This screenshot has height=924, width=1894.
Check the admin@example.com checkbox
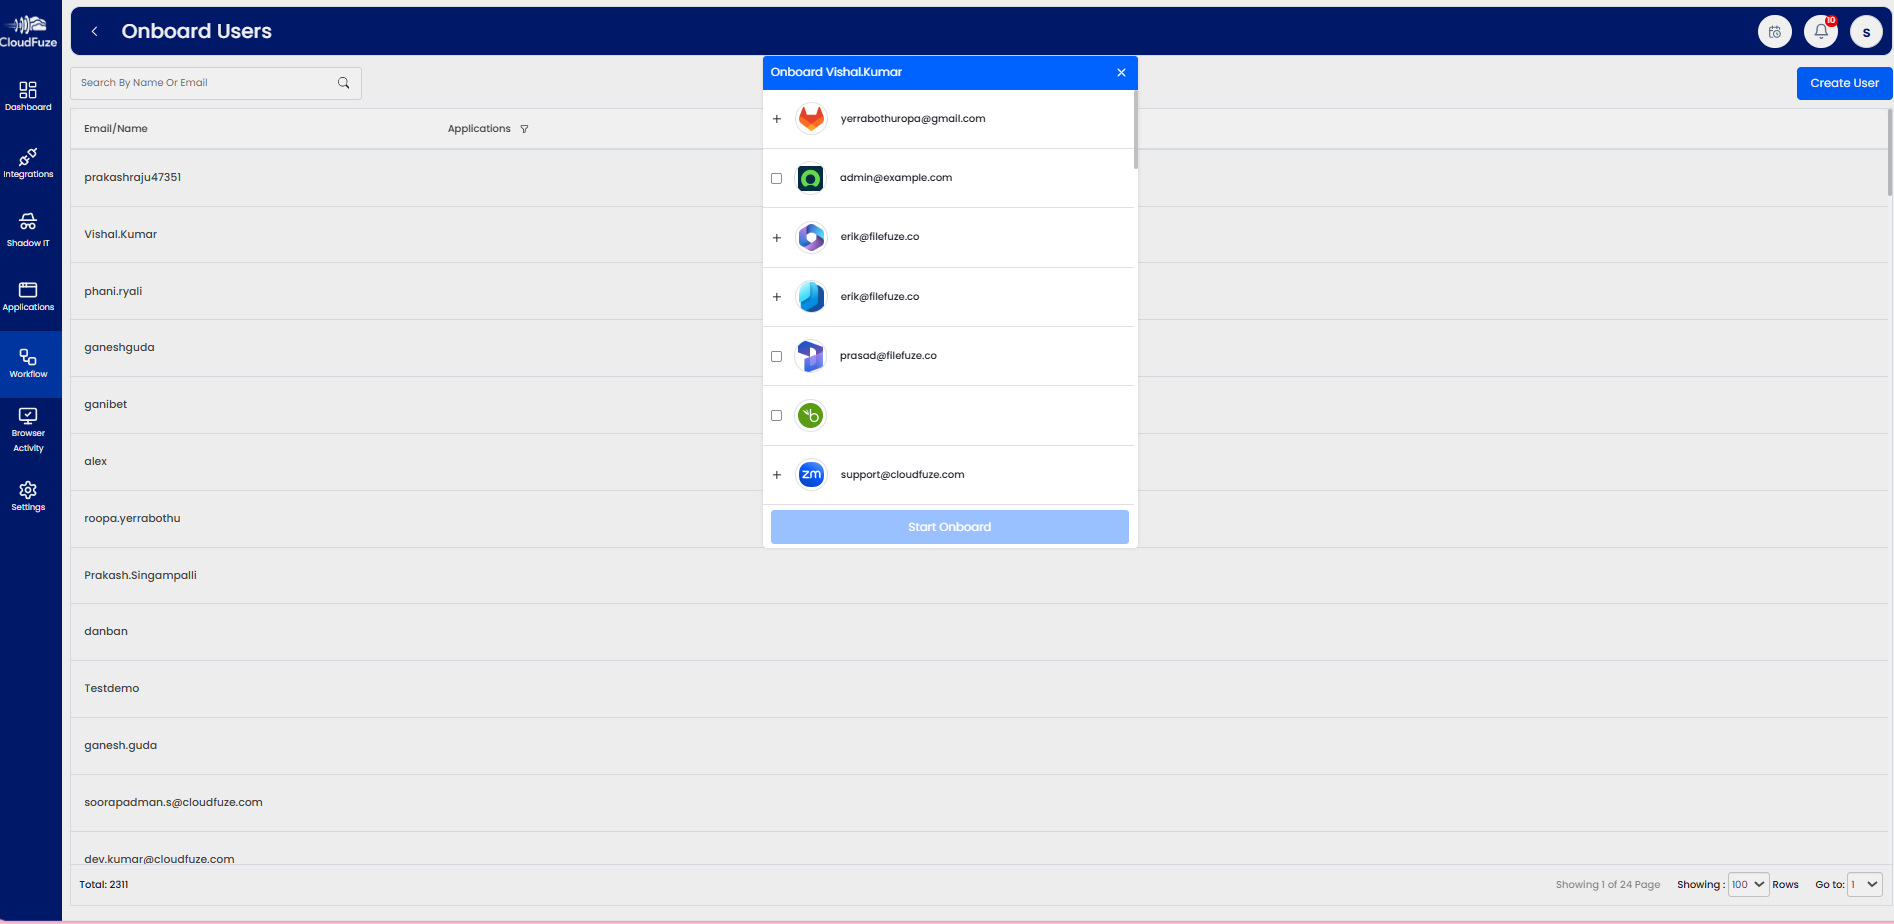point(776,179)
